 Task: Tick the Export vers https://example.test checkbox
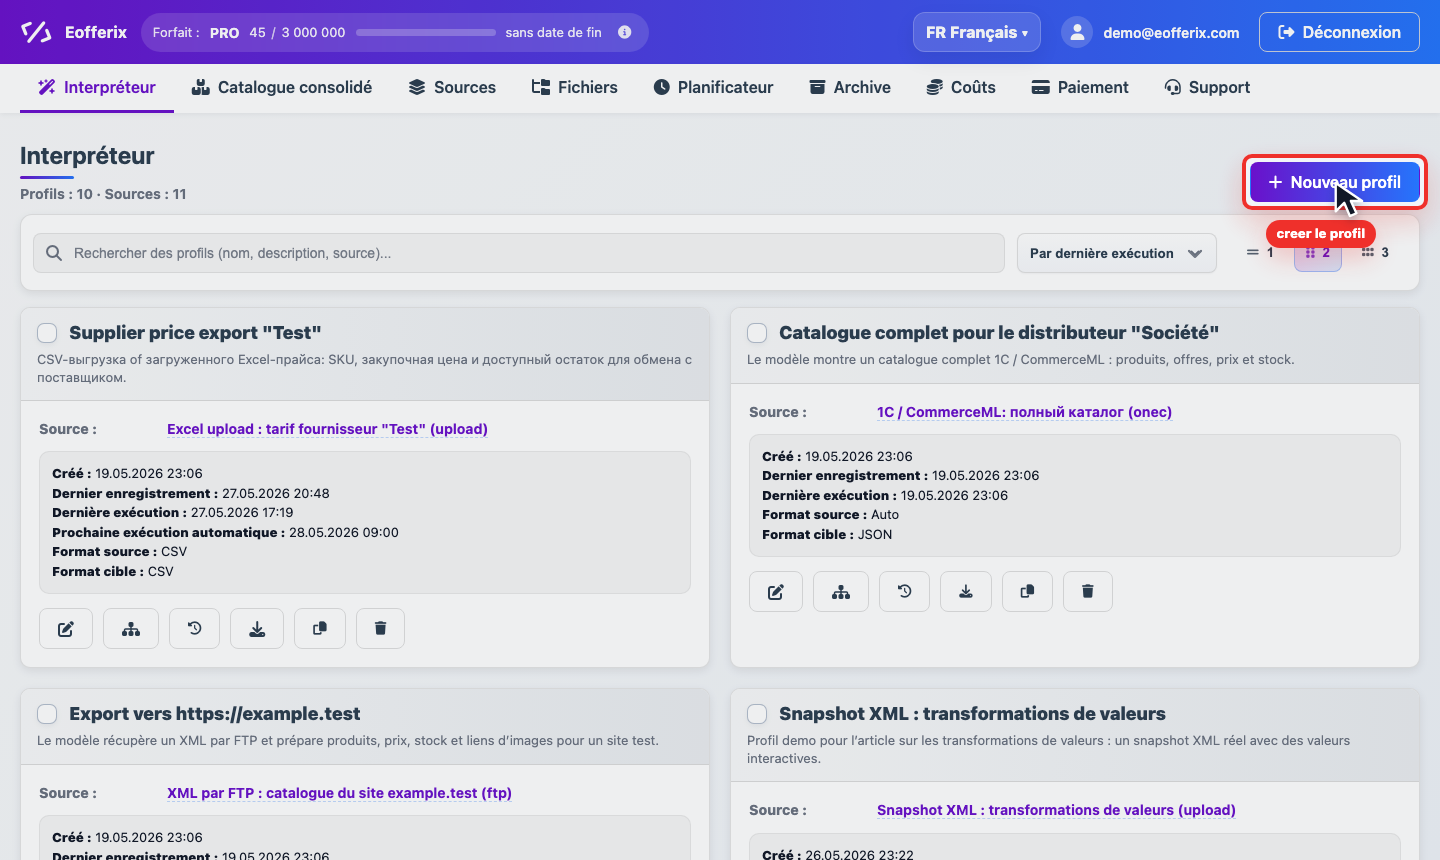click(x=47, y=714)
